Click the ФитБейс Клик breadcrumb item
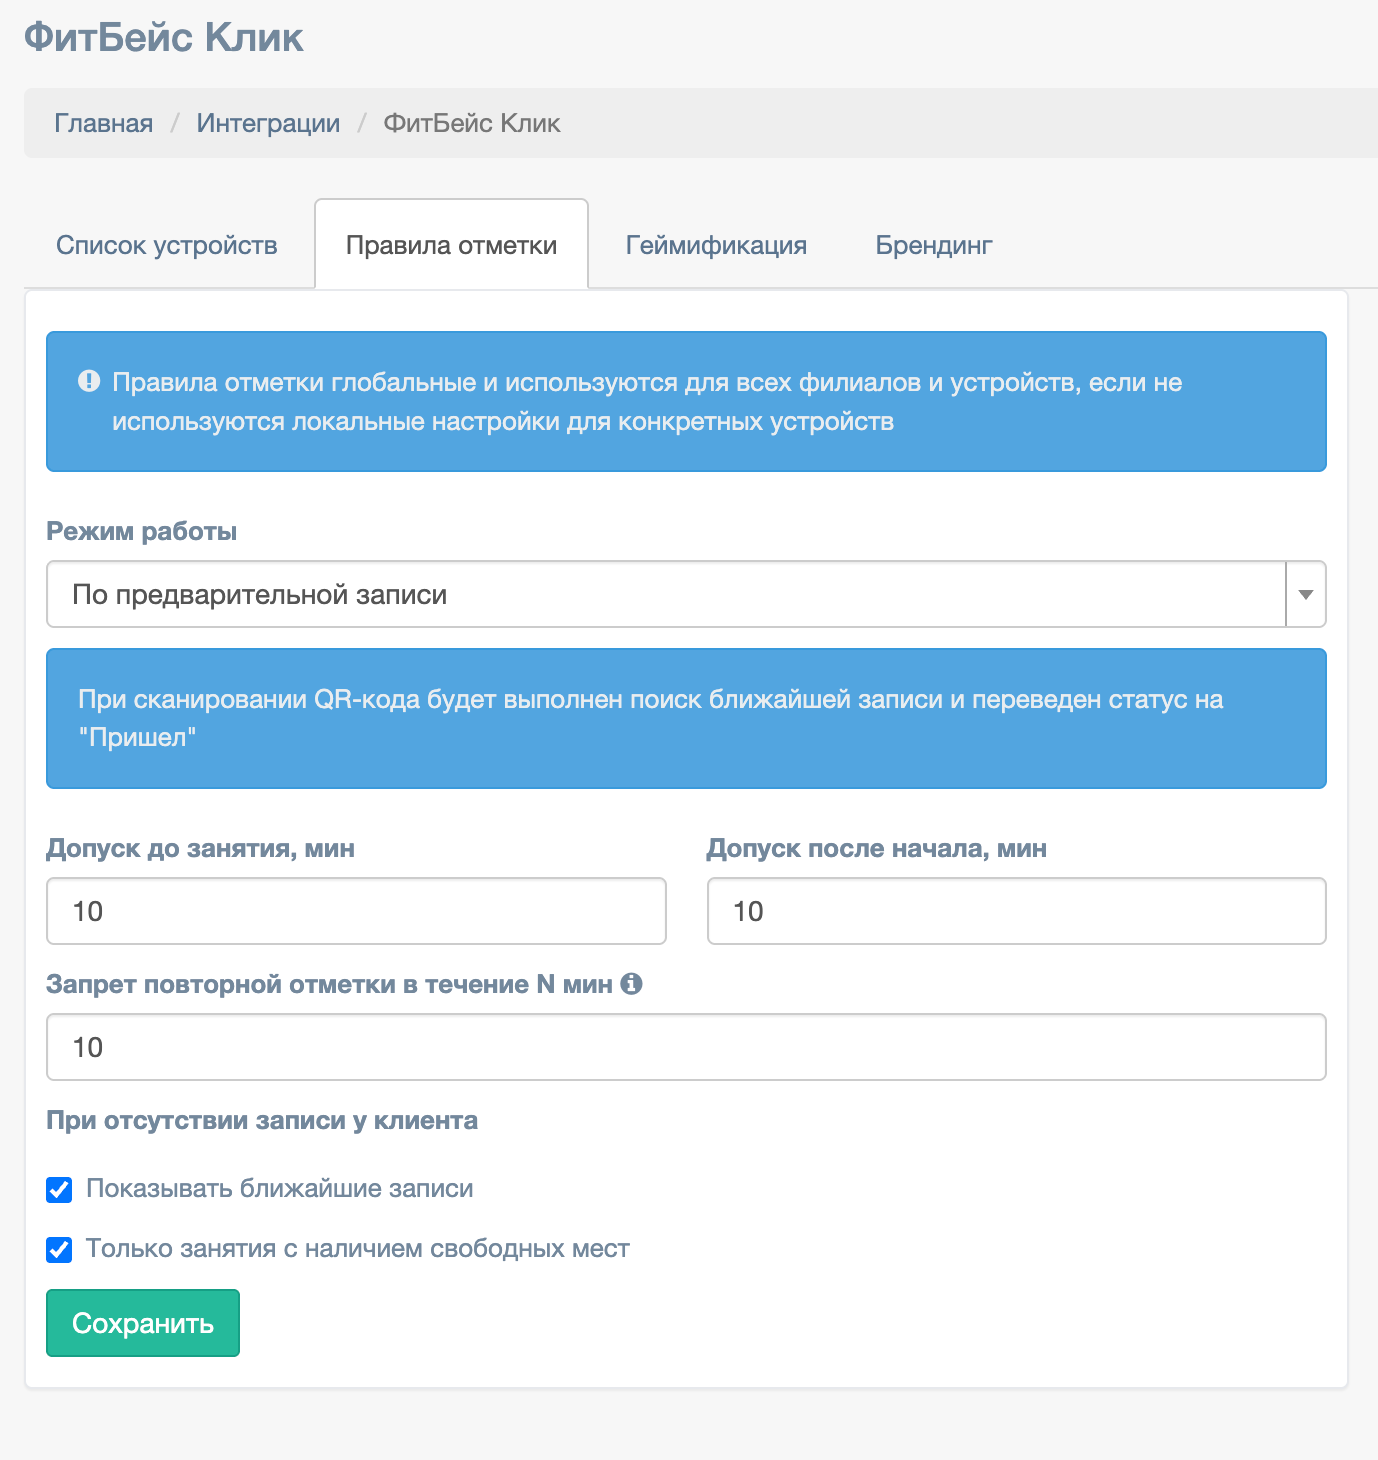1378x1460 pixels. 472,123
